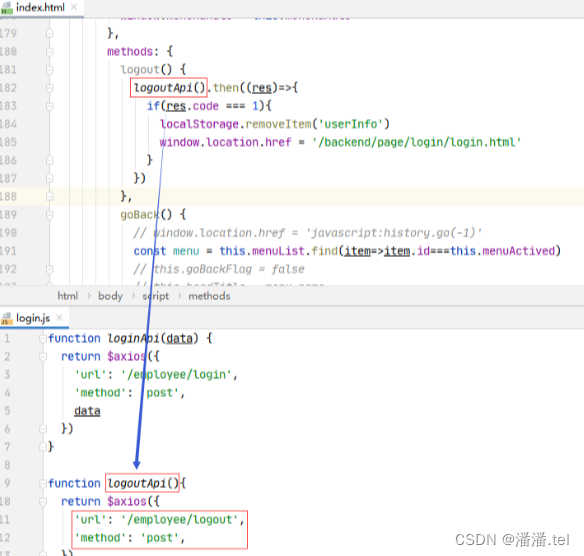Click the HTML file icon on index.html tab
Image resolution: width=584 pixels, height=556 pixels.
click(x=7, y=8)
